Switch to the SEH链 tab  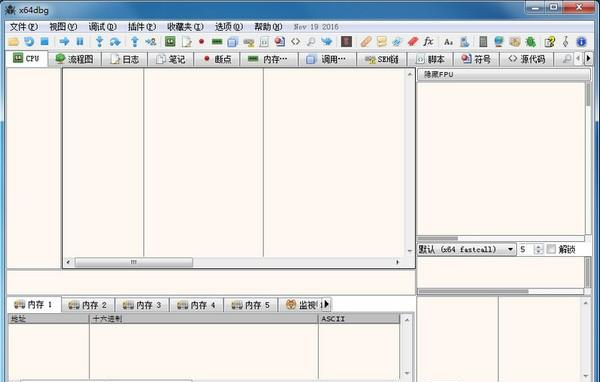tap(382, 59)
